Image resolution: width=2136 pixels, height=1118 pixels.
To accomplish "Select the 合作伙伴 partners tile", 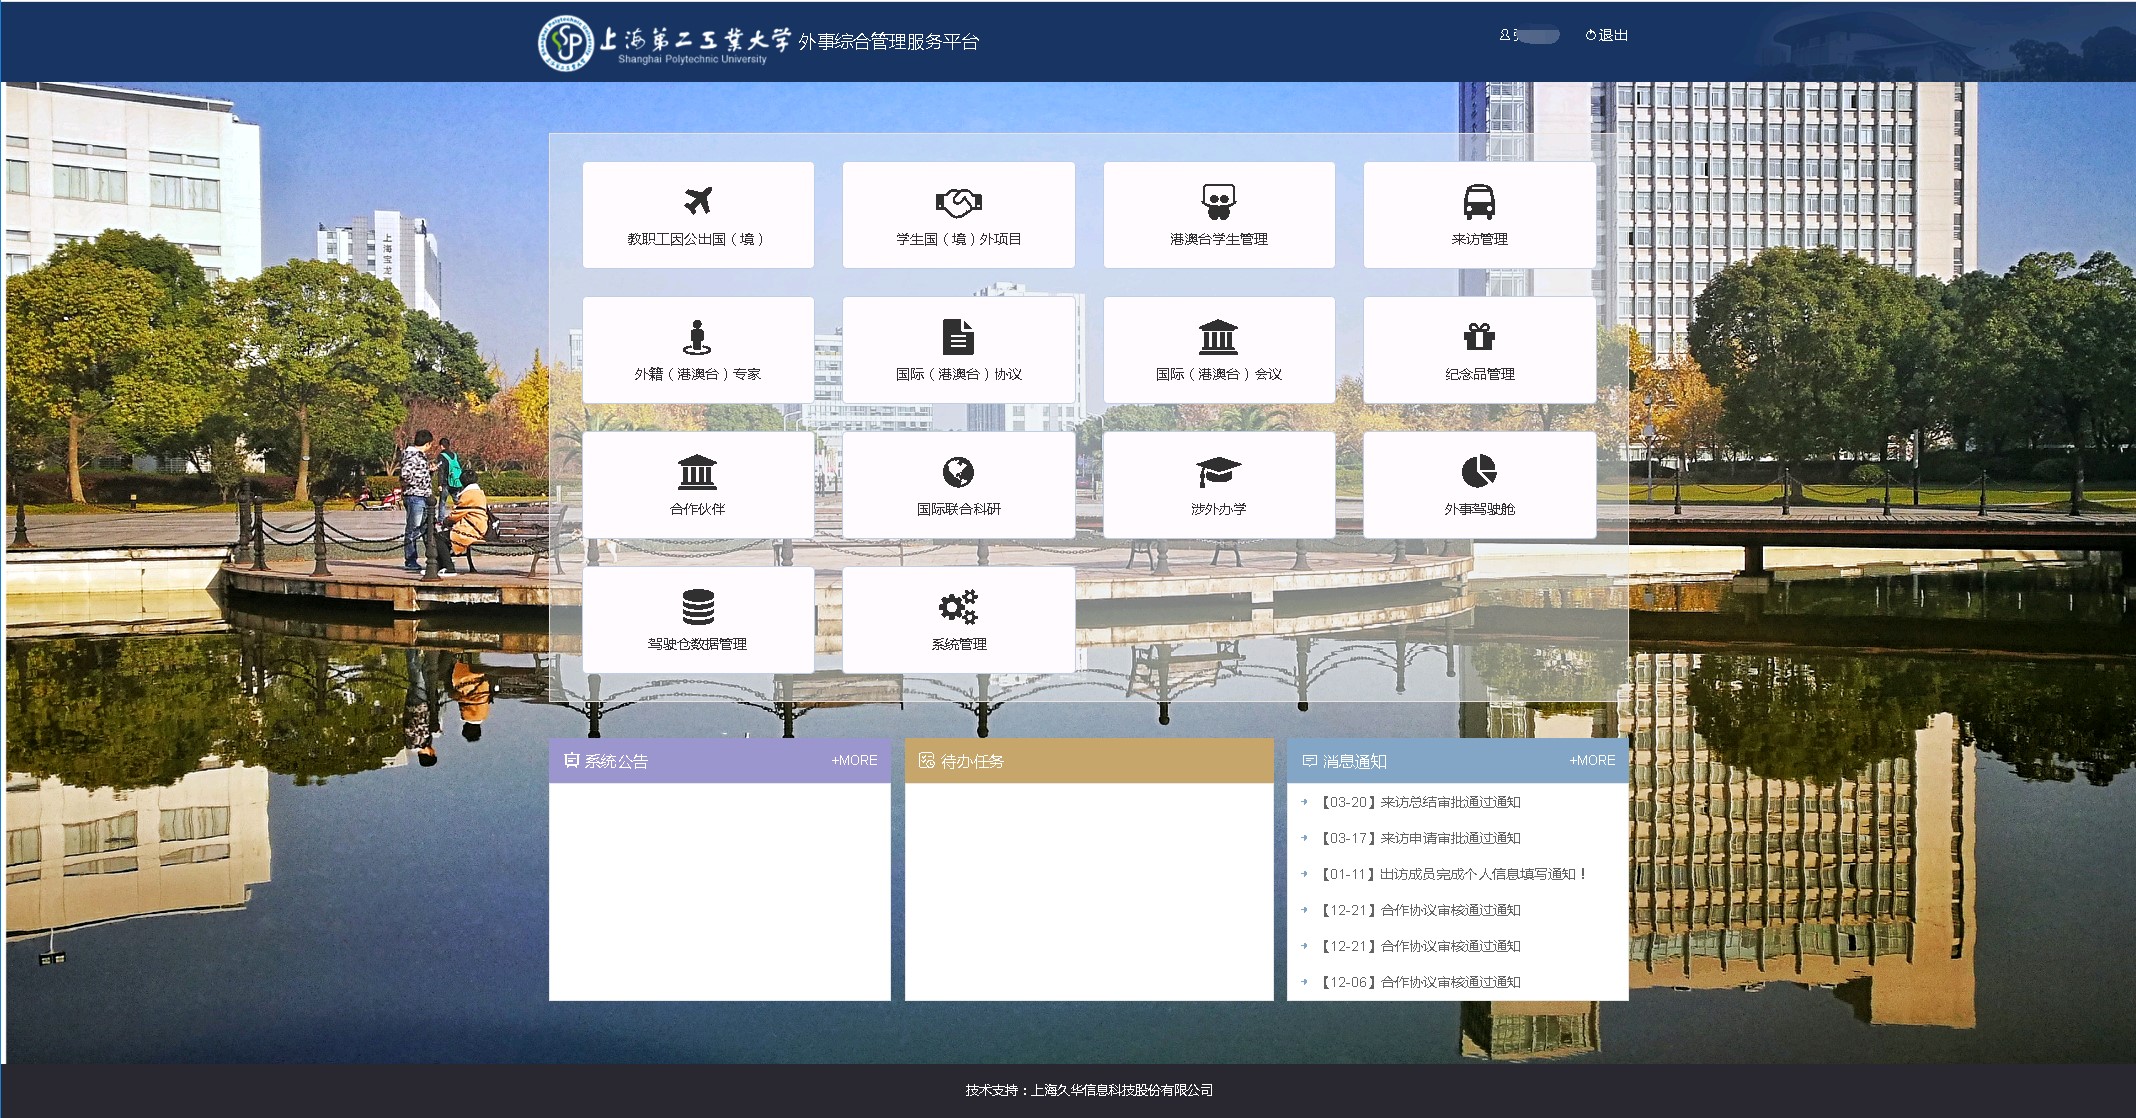I will [697, 485].
